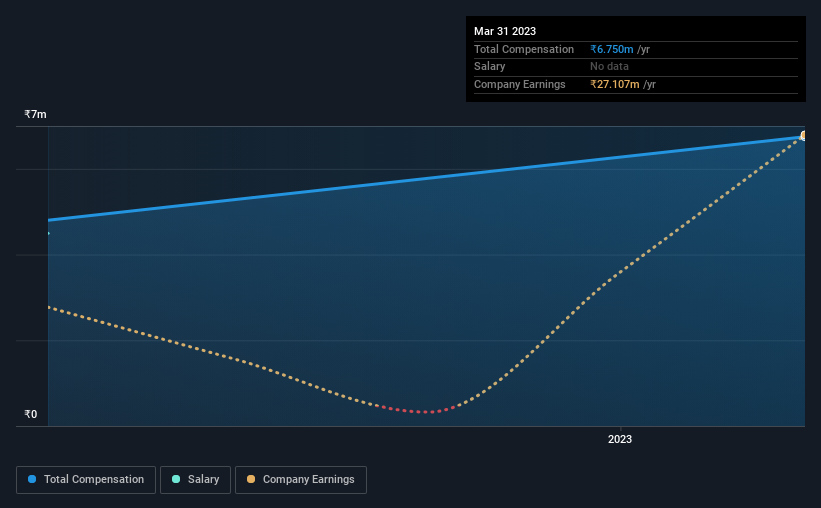The image size is (821, 508).
Task: Click the Mar 31 2023 data point marker
Action: pyautogui.click(x=803, y=136)
